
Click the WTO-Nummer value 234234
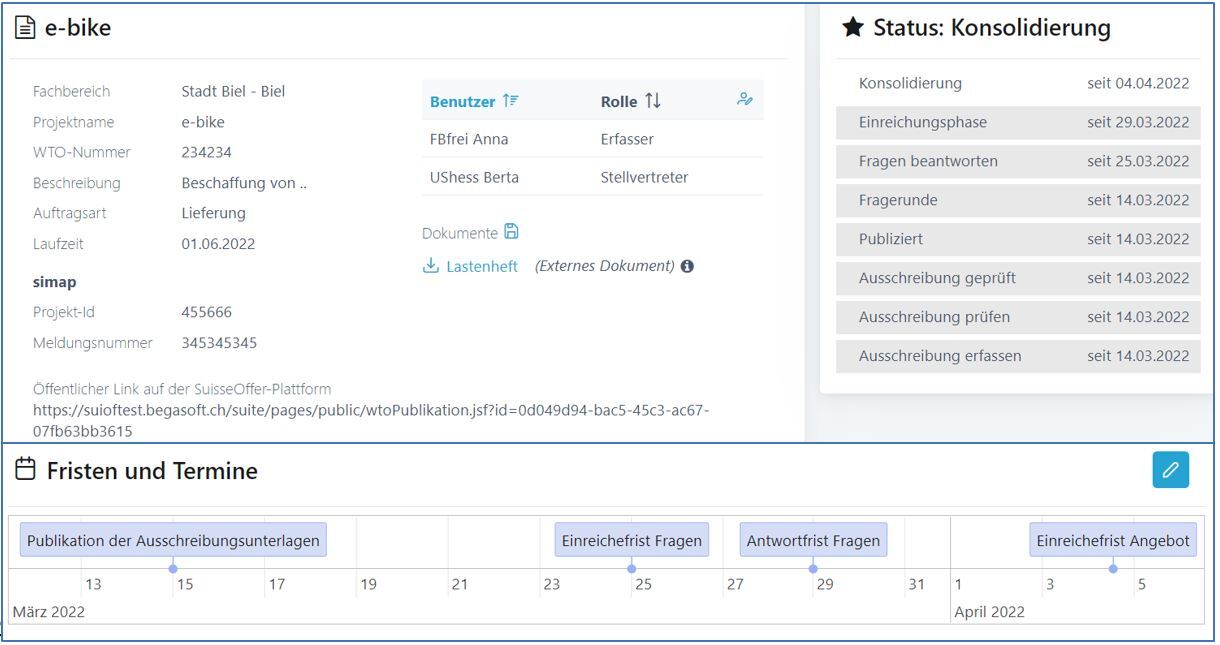pos(206,153)
